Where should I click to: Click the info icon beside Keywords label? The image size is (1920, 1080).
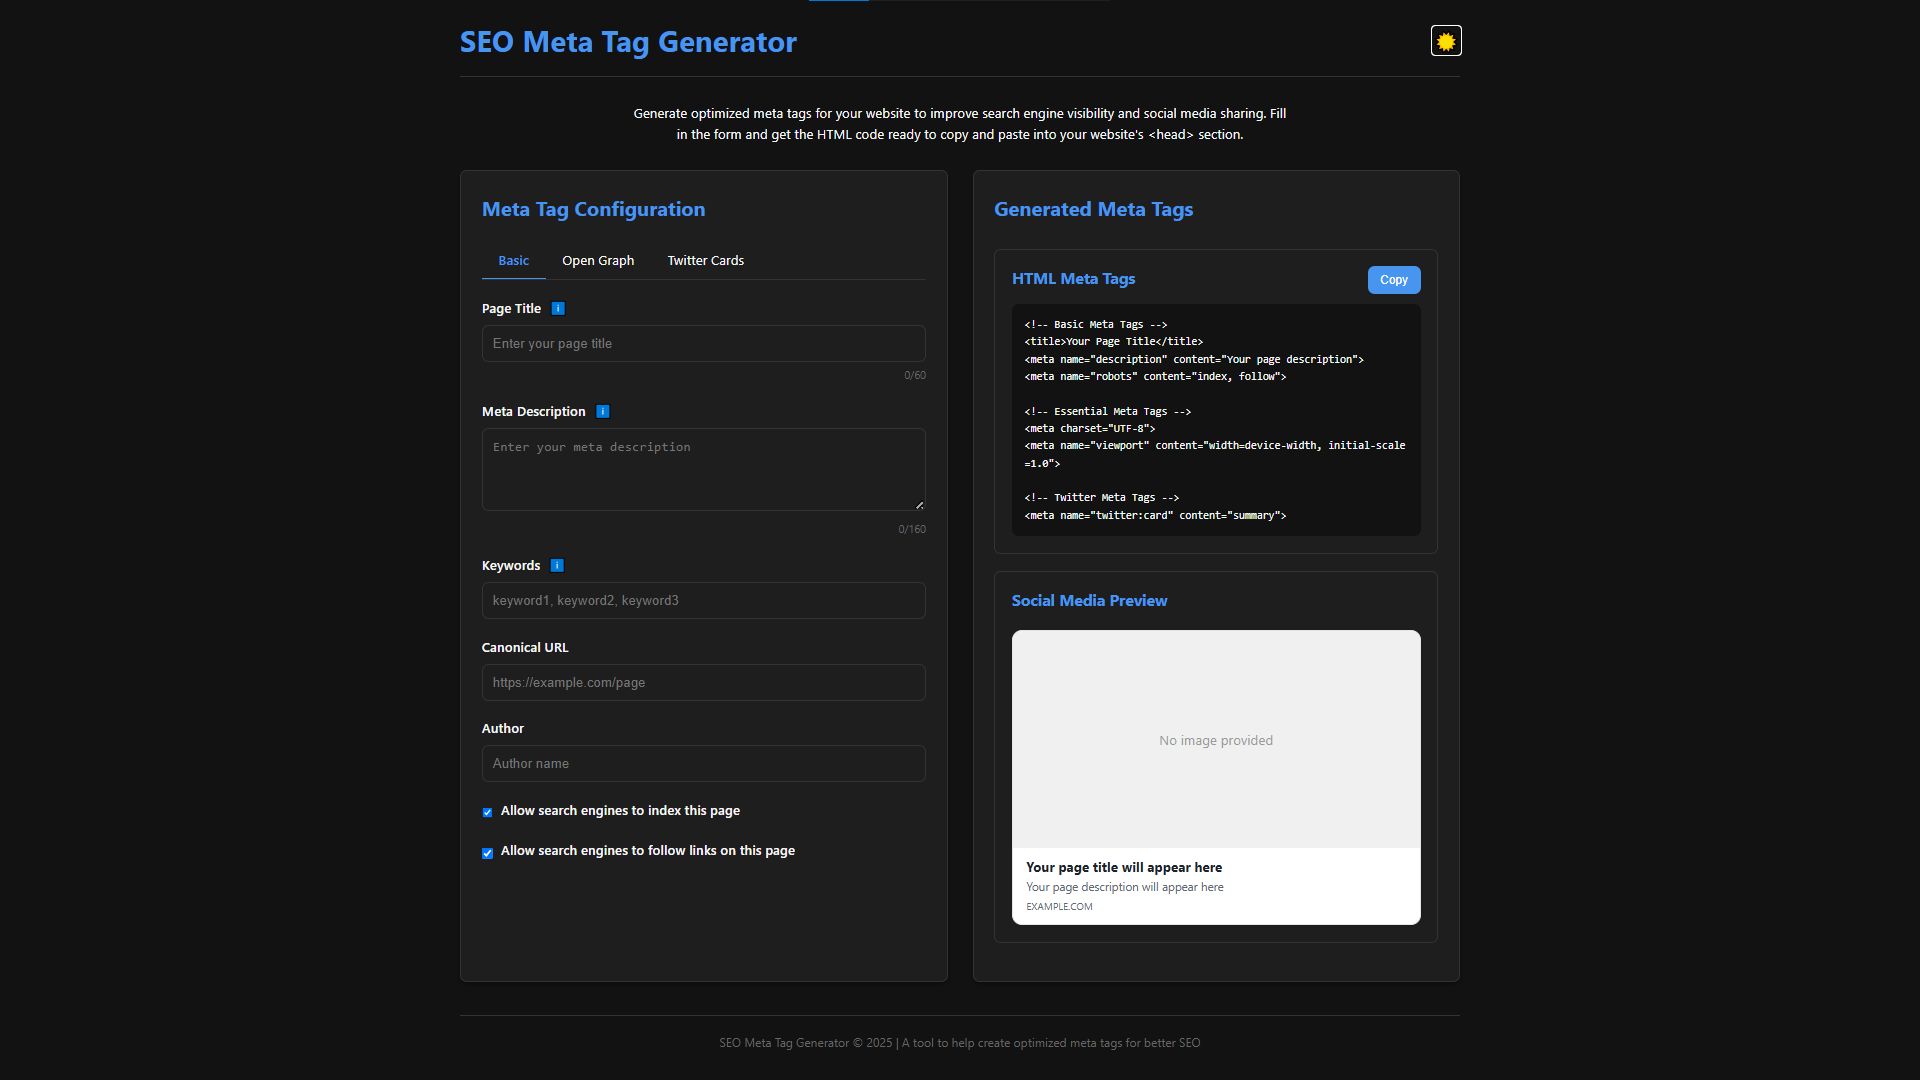(x=557, y=566)
